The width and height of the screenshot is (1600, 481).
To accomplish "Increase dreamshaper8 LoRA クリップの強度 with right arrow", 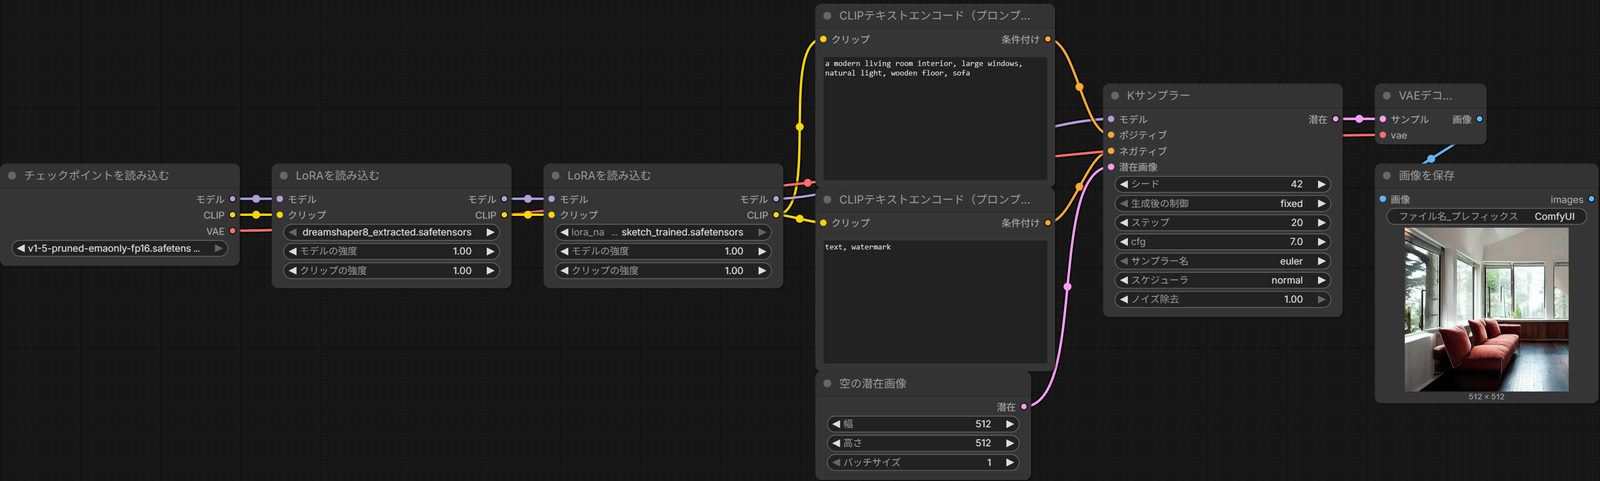I will [490, 270].
